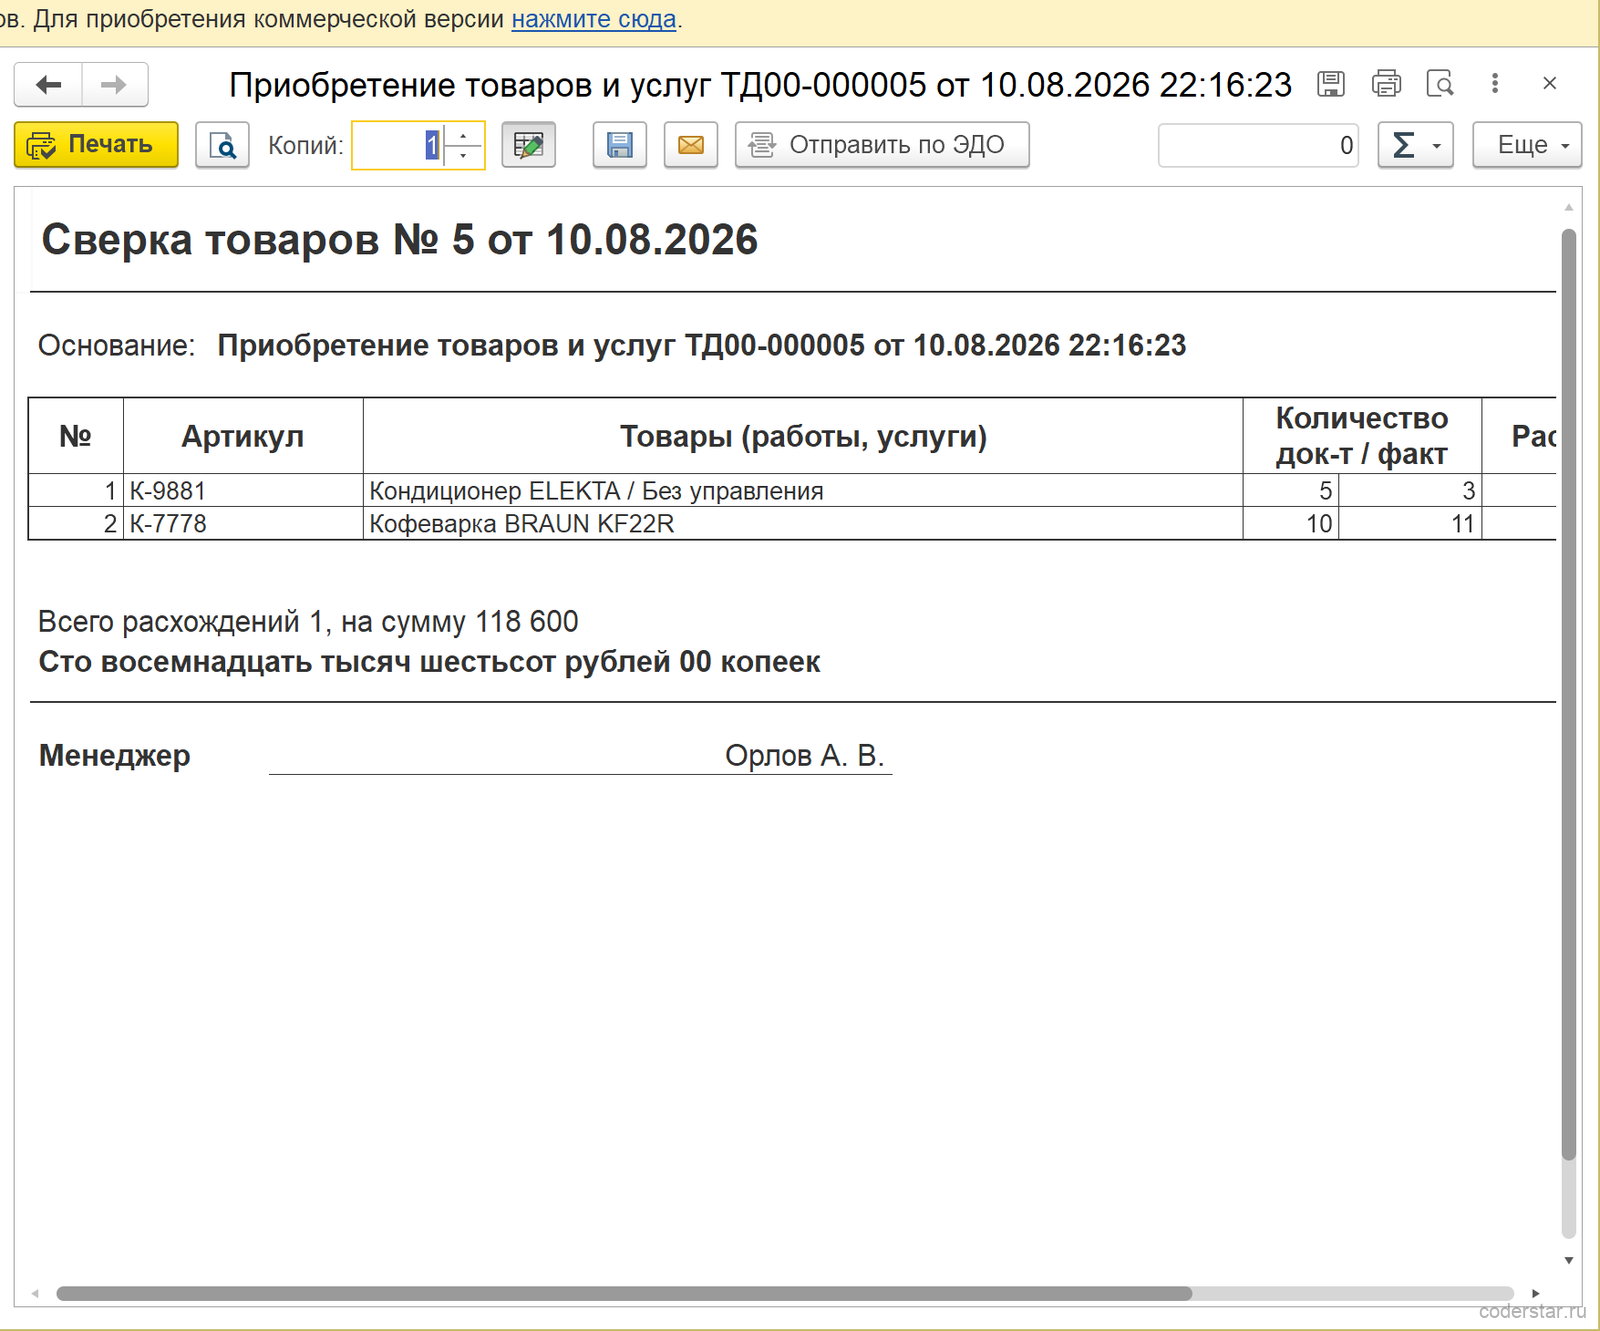1600x1331 pixels.
Task: Send by email with the envelope icon
Action: pyautogui.click(x=691, y=145)
